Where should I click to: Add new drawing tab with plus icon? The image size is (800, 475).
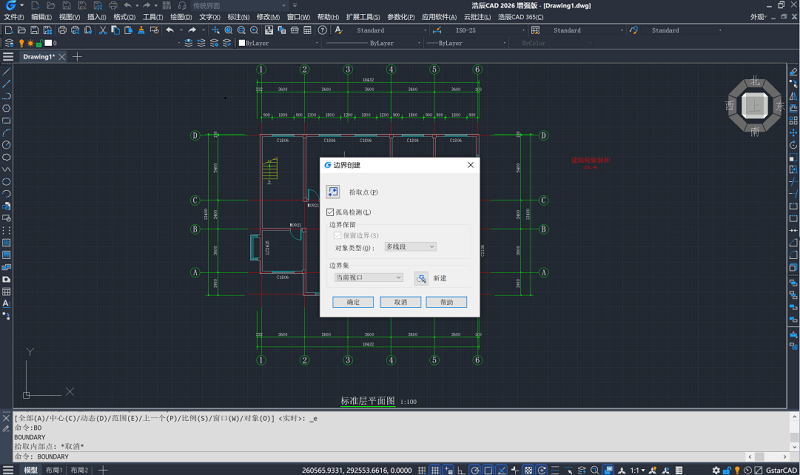coord(77,57)
